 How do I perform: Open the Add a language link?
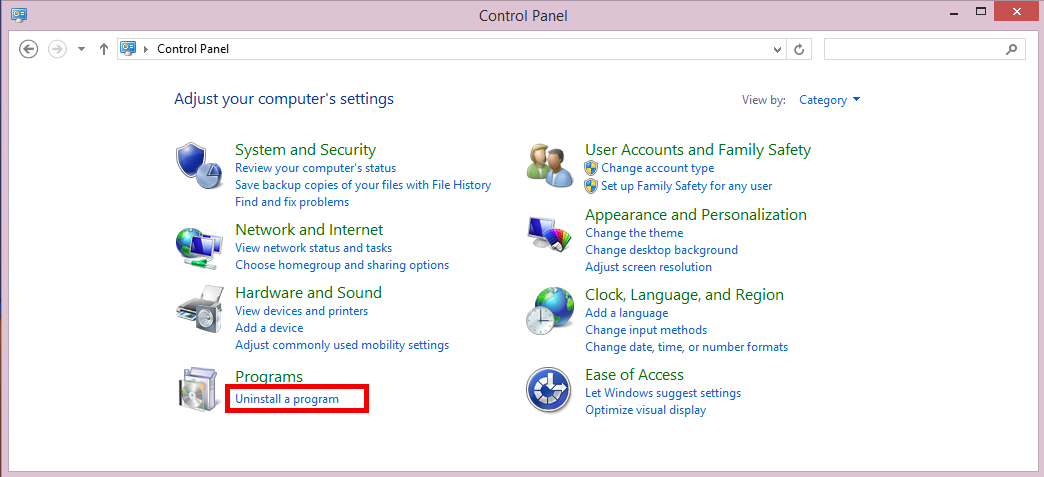click(x=626, y=313)
